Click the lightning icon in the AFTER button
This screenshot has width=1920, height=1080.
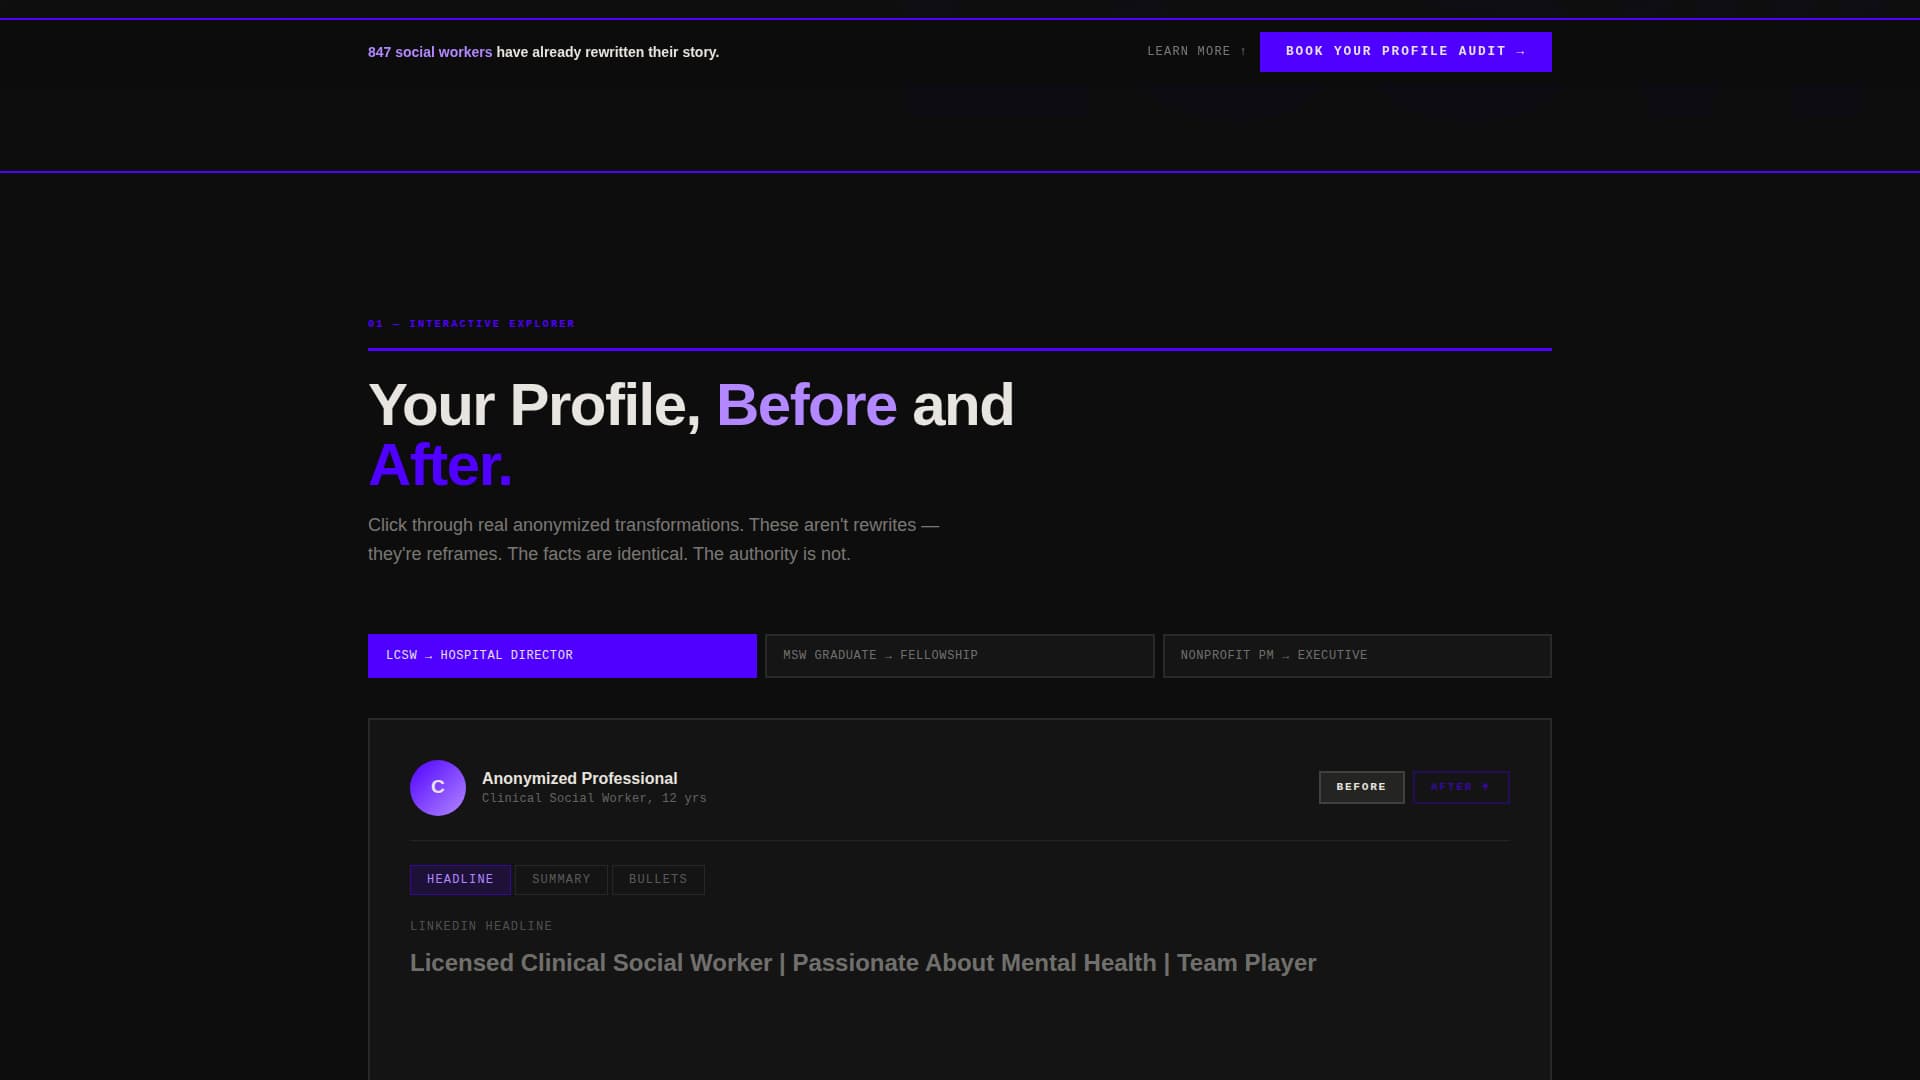tap(1486, 787)
